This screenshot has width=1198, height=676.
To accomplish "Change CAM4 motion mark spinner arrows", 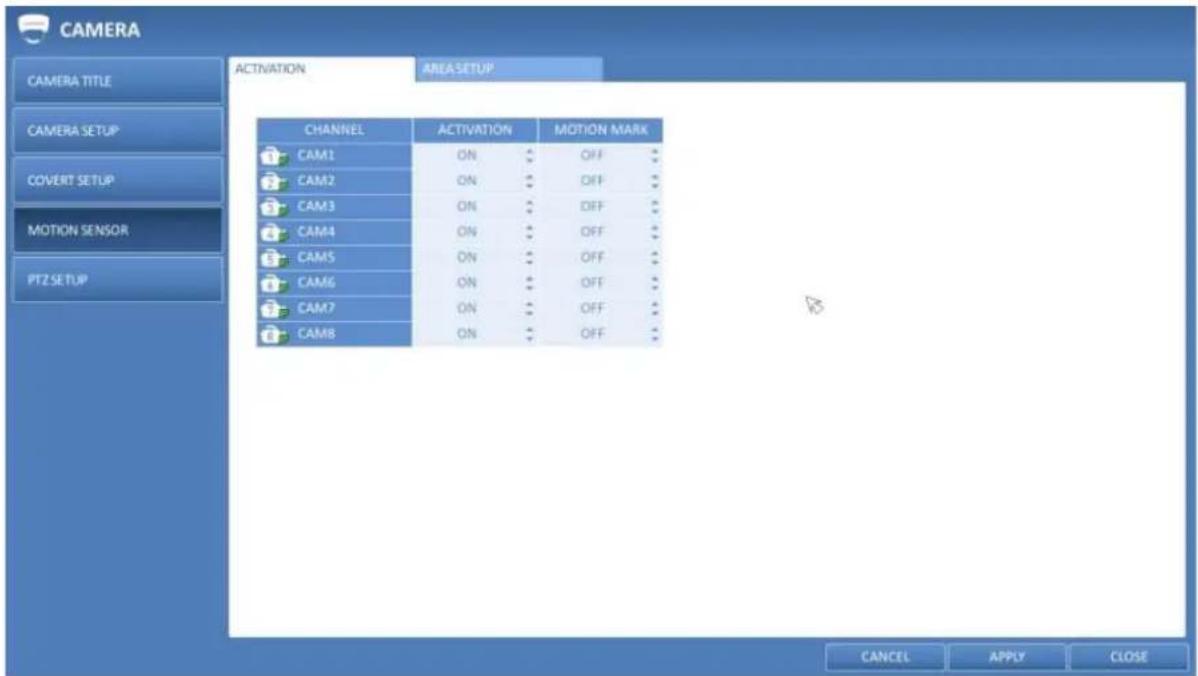I will [655, 232].
